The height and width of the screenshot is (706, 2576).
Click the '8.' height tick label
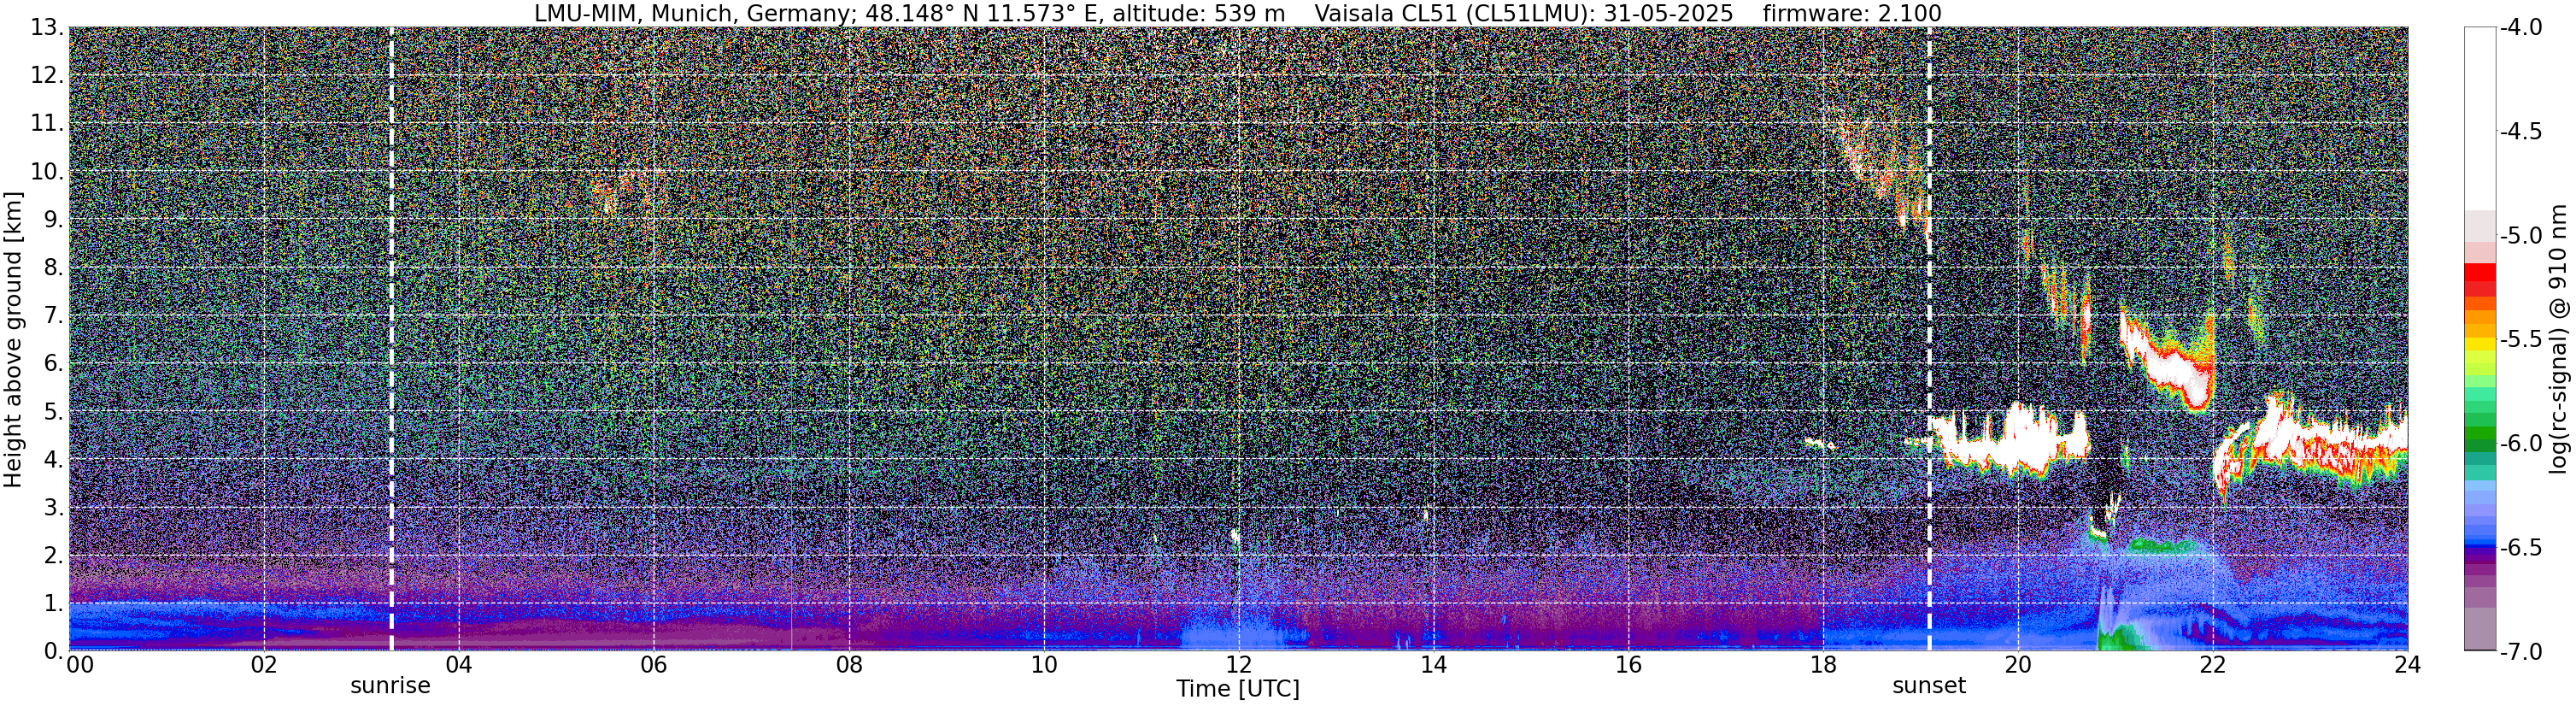click(x=53, y=267)
